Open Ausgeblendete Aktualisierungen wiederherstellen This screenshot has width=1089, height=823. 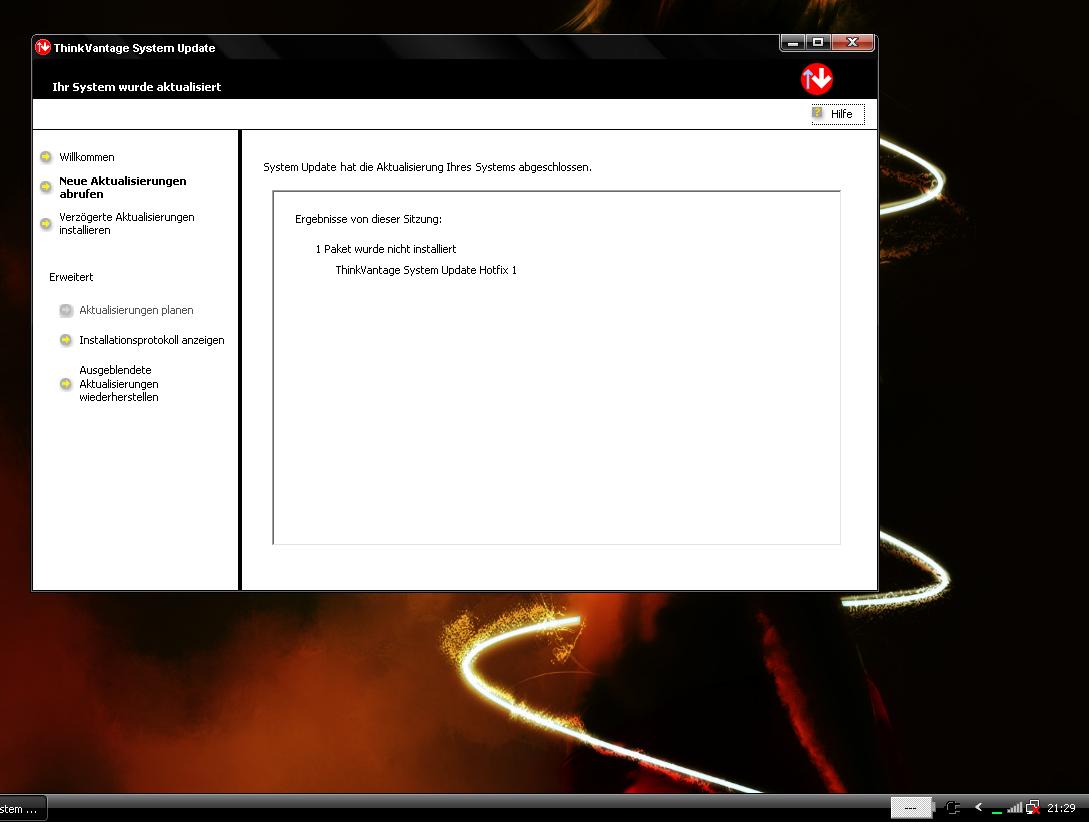pos(119,383)
